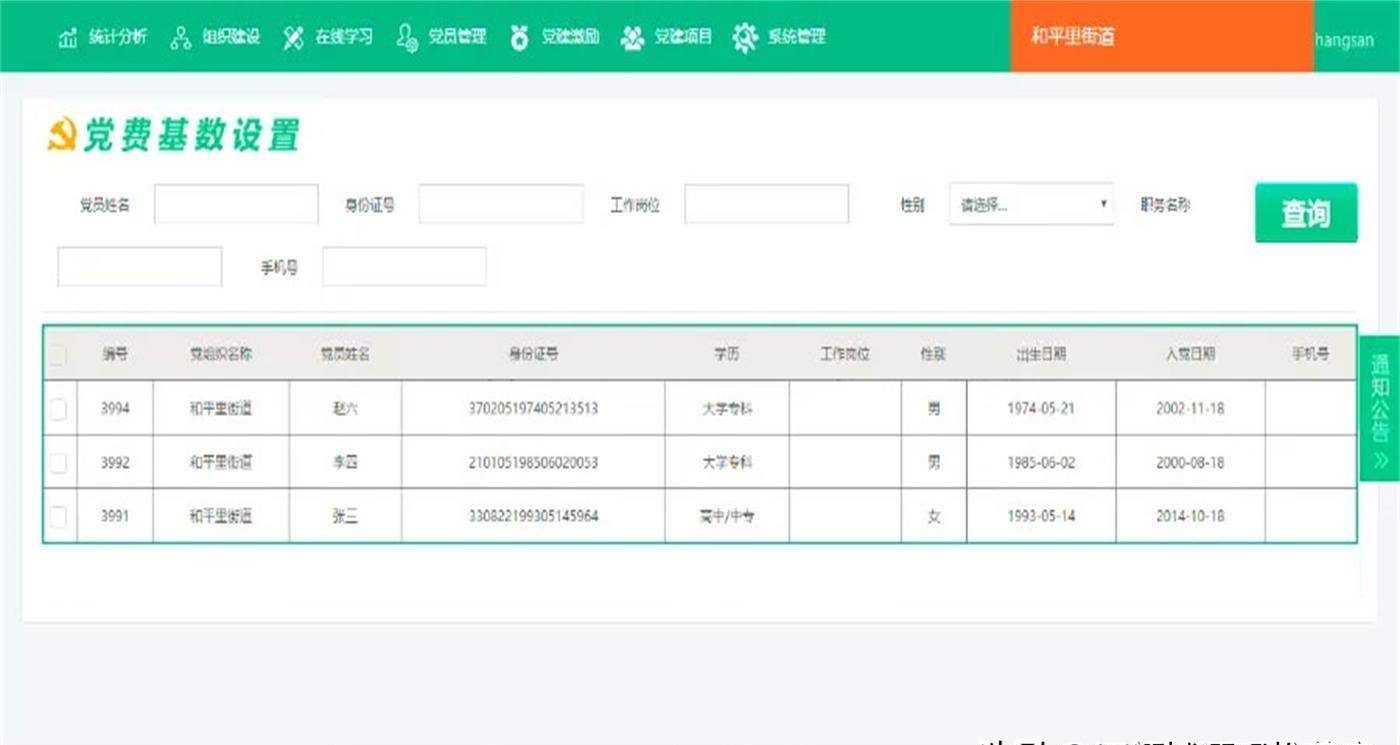Viewport: 1400px width, 745px height.
Task: Click the 党建项目 group icon
Action: click(x=632, y=38)
